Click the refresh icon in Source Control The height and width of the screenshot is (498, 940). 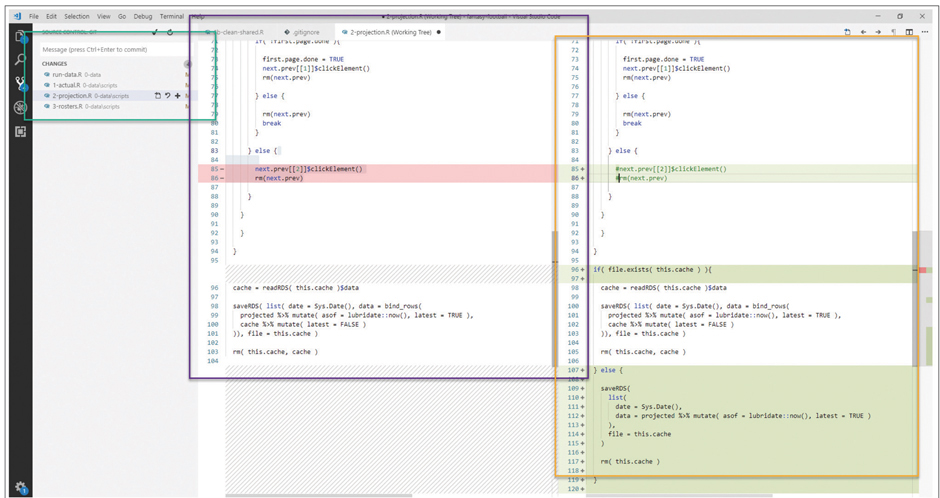(170, 32)
